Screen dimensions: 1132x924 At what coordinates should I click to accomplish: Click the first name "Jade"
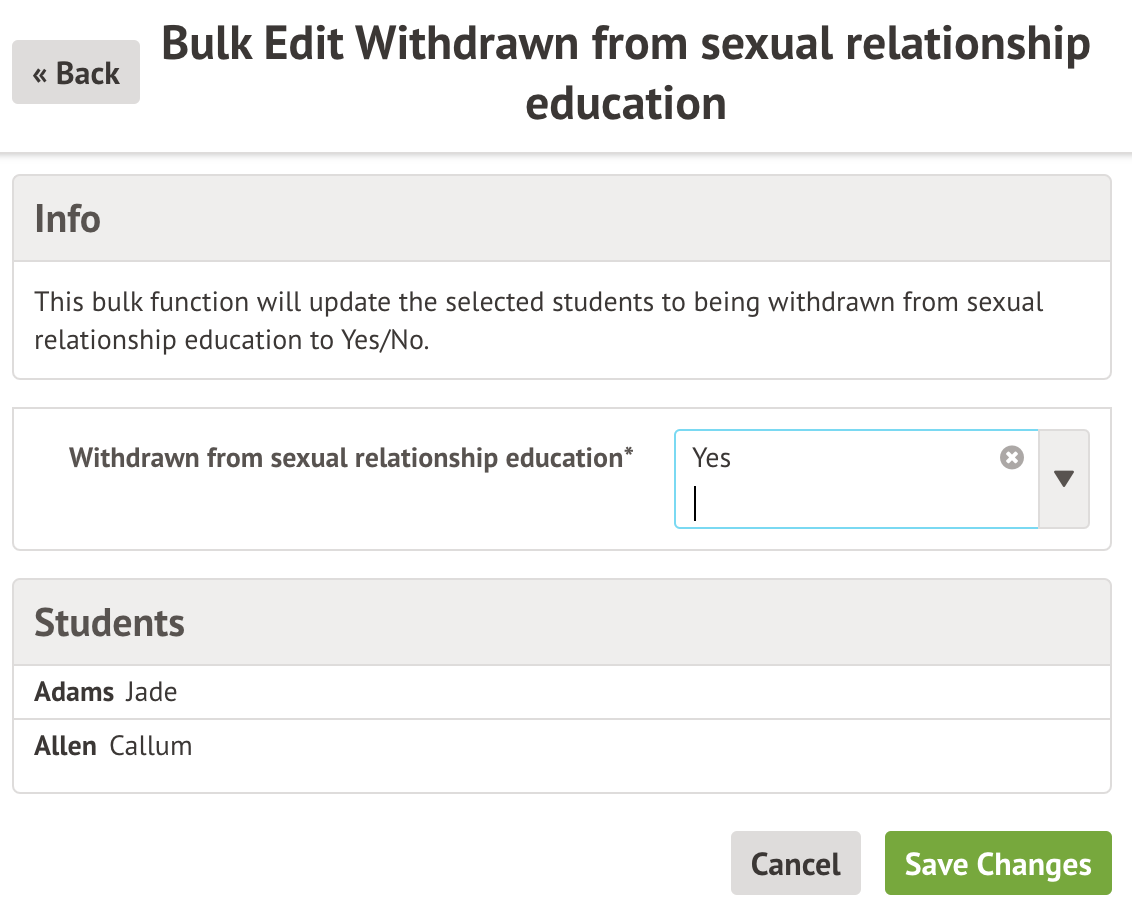(x=151, y=692)
